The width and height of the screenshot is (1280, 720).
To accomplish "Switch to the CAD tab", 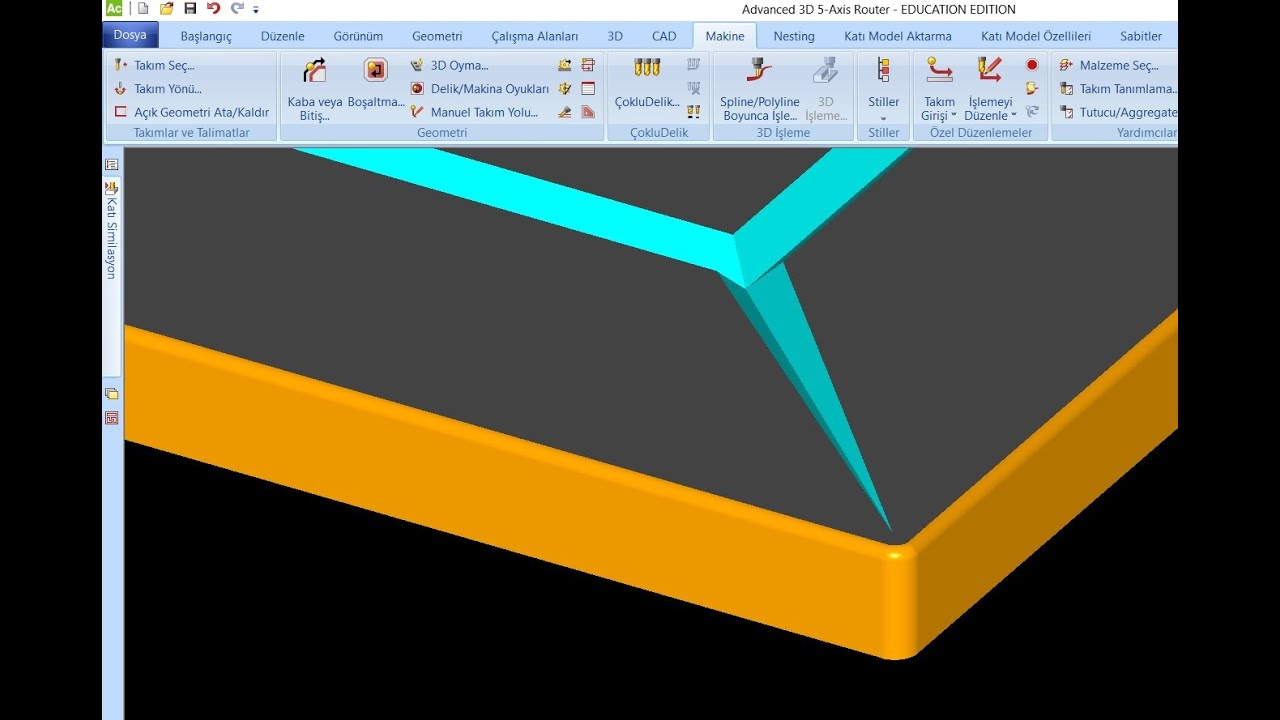I will coord(664,36).
